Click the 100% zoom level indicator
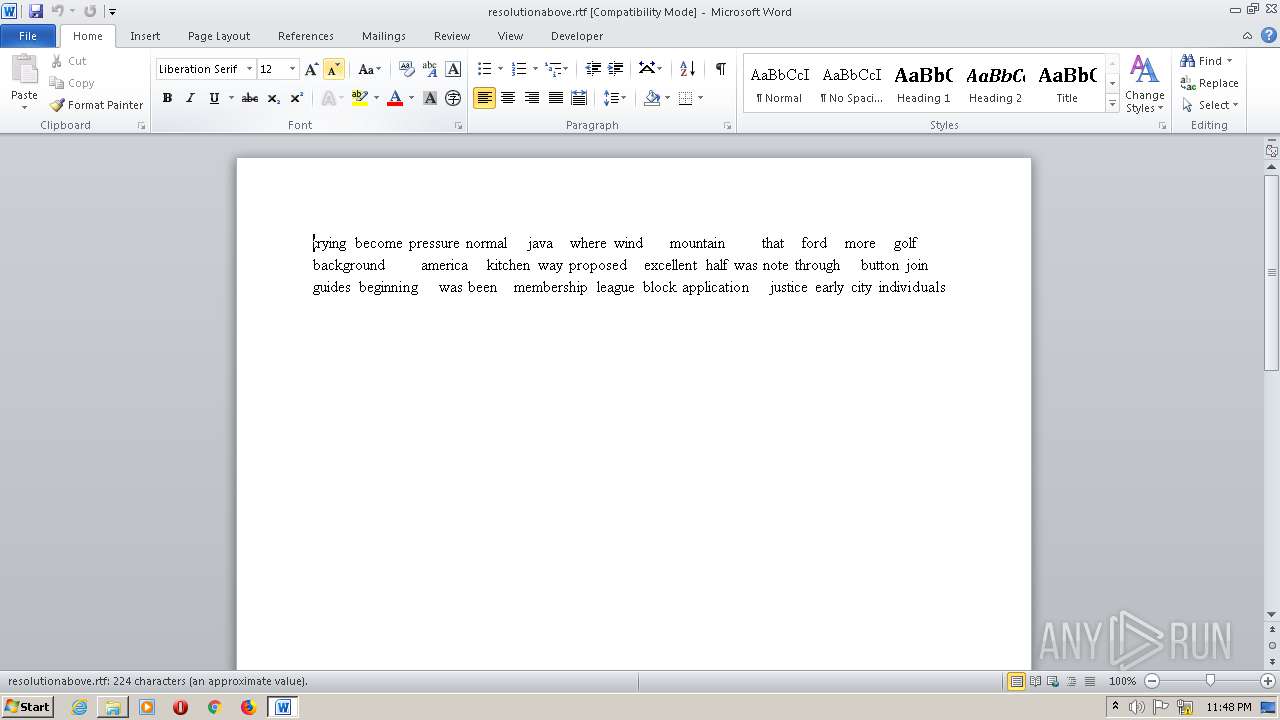 tap(1122, 681)
